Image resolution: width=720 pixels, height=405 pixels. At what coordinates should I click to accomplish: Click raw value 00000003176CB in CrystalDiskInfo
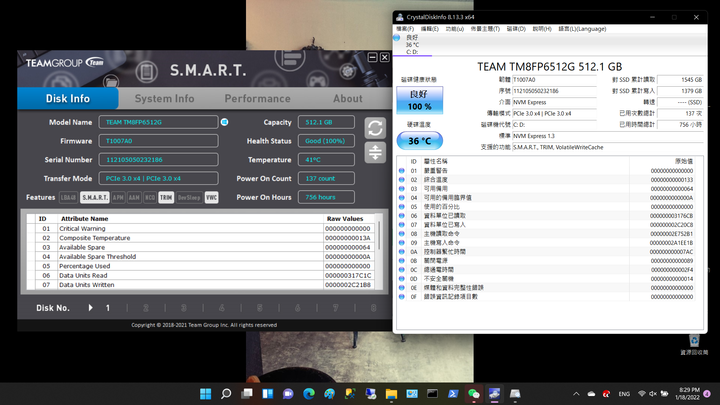pyautogui.click(x=671, y=216)
